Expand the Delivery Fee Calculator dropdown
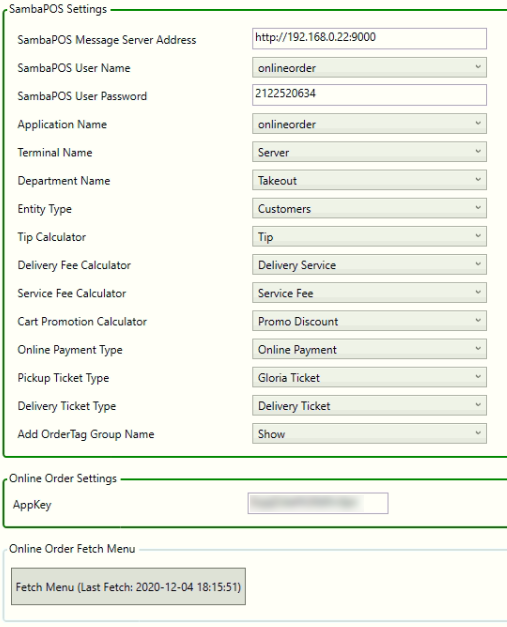507x627 pixels. click(369, 264)
